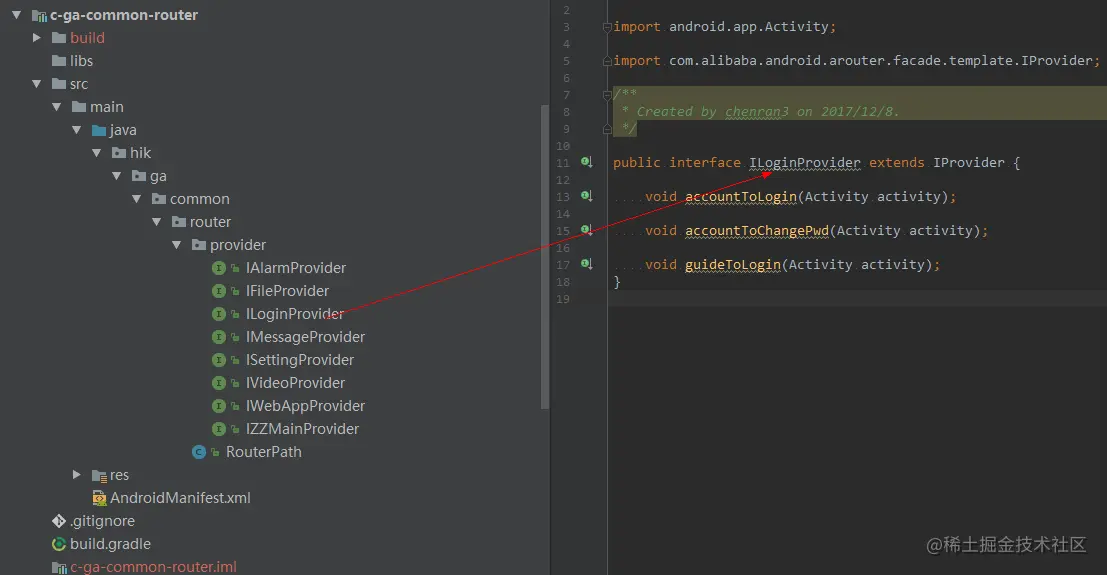1107x575 pixels.
Task: Select IFileProvider in the project tree
Action: (x=287, y=290)
